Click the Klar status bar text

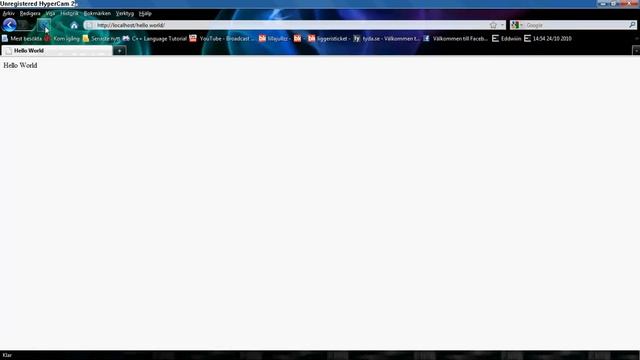(x=7, y=355)
